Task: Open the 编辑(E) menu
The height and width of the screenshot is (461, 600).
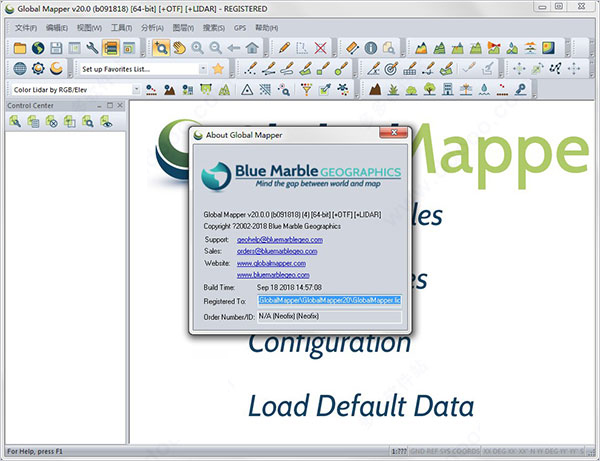Action: pos(57,28)
